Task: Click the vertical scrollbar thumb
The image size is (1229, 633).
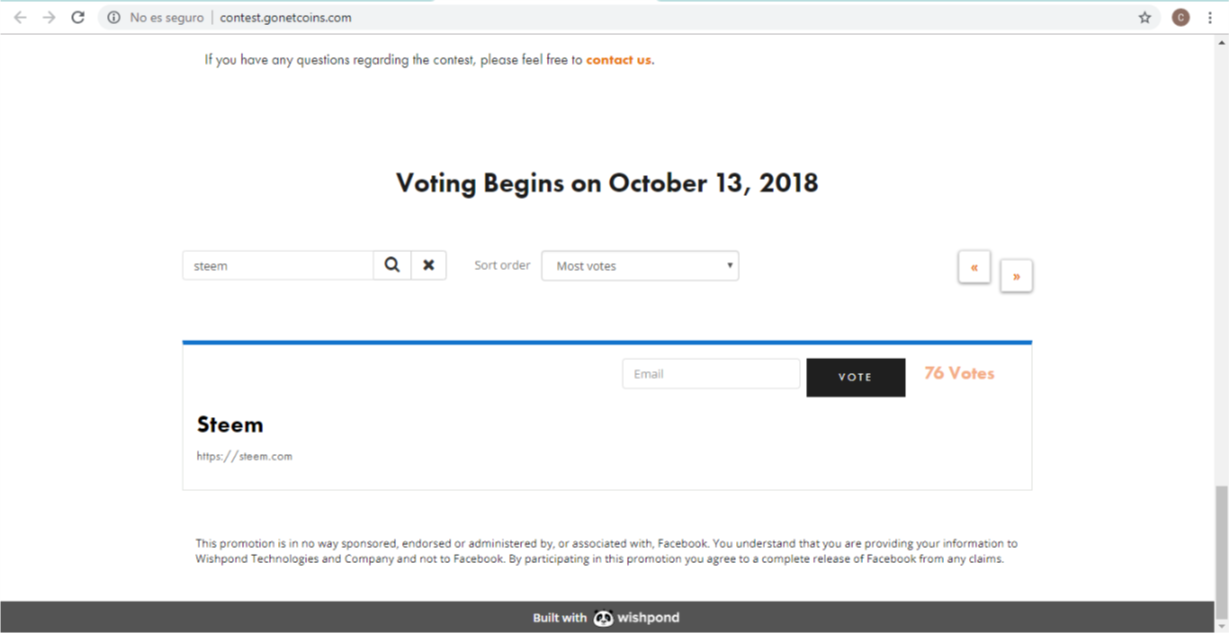Action: click(x=1220, y=540)
